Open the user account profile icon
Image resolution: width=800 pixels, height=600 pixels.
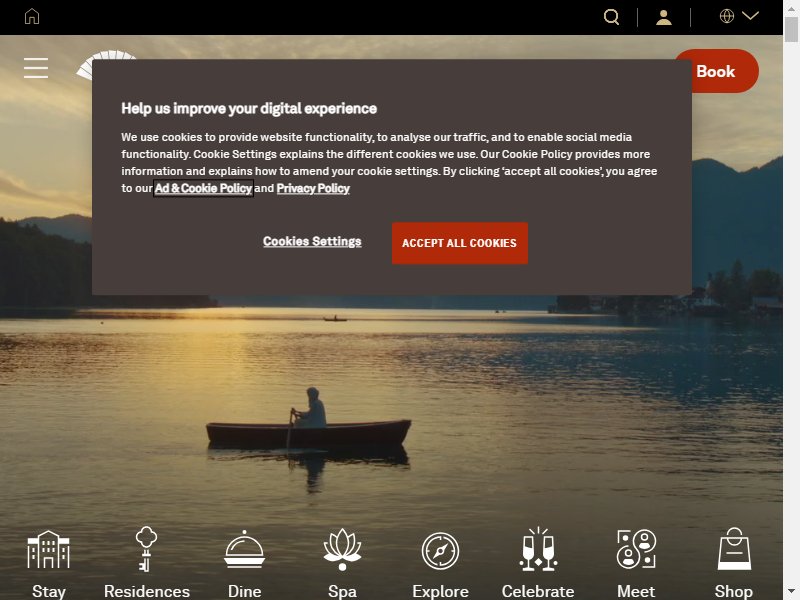[664, 17]
